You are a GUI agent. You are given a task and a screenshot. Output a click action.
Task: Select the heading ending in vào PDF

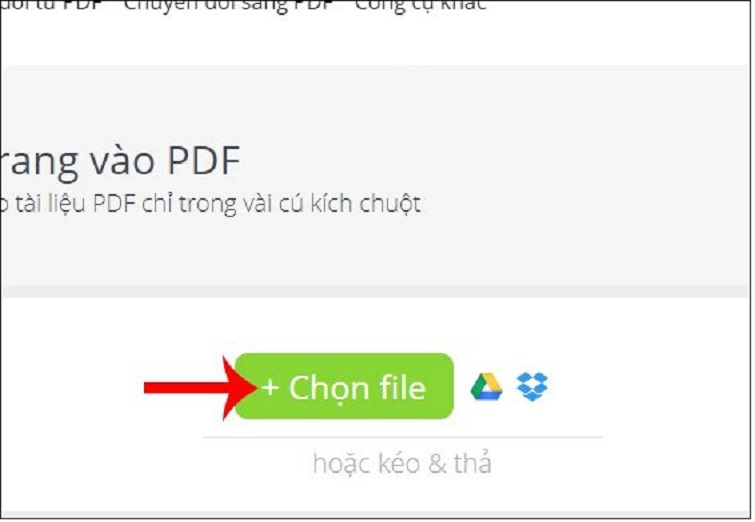[x=120, y=161]
